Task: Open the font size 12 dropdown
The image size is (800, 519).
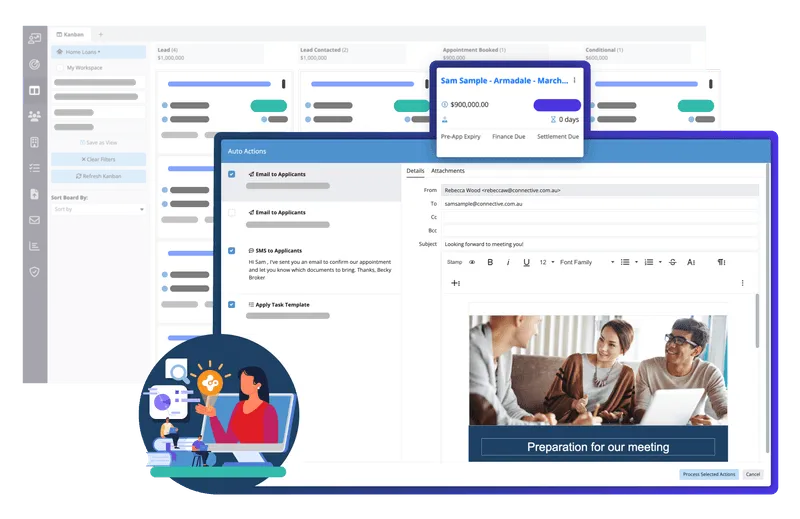Action: (x=547, y=262)
